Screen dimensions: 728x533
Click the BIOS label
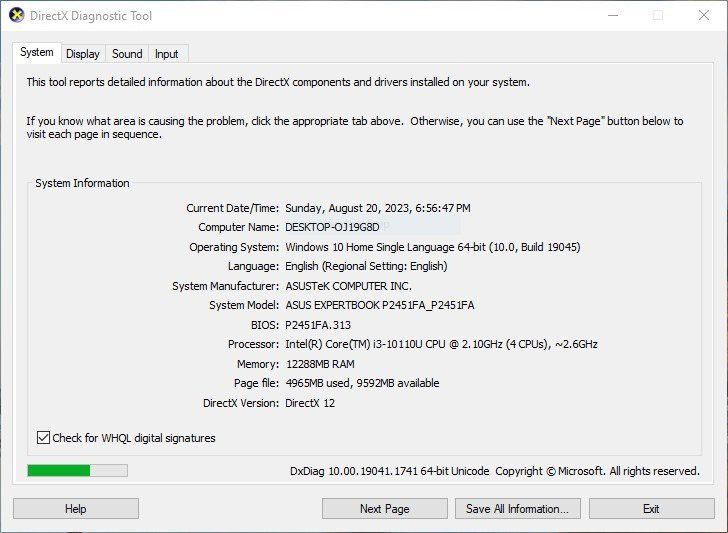click(265, 325)
